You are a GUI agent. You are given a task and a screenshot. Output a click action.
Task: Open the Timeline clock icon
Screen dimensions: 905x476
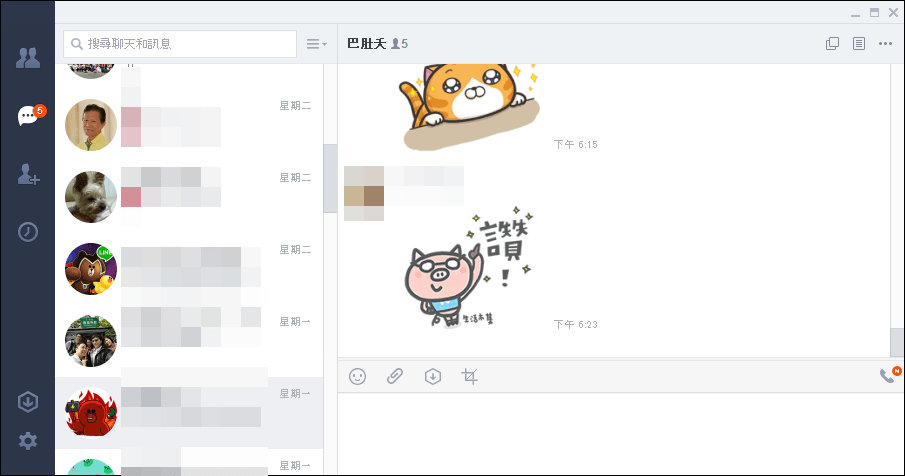pos(28,232)
